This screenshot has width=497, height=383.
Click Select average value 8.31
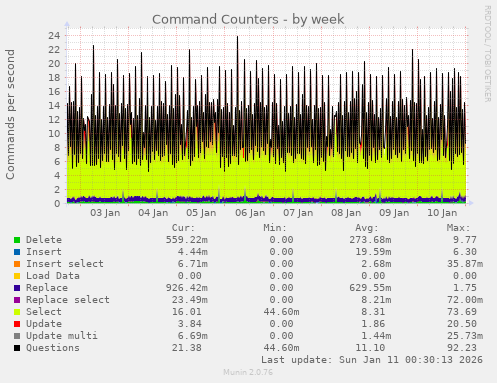click(x=373, y=312)
